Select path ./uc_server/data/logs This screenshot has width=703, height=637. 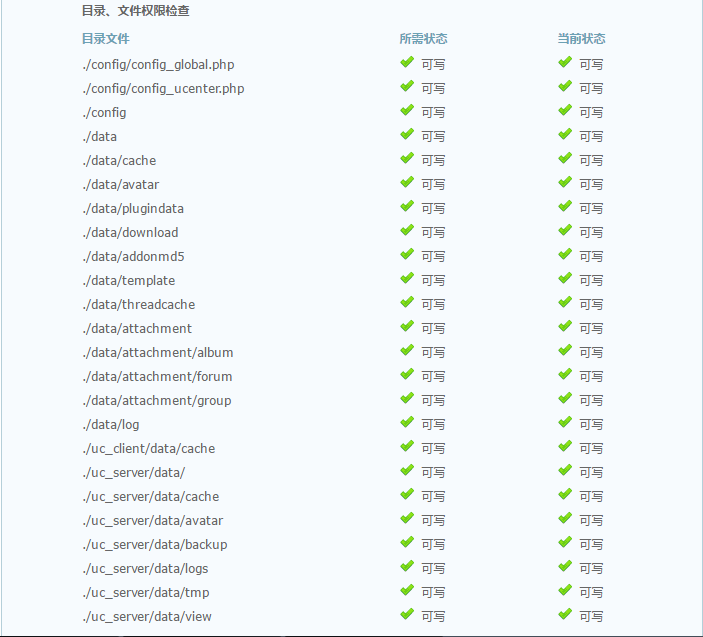(x=145, y=568)
